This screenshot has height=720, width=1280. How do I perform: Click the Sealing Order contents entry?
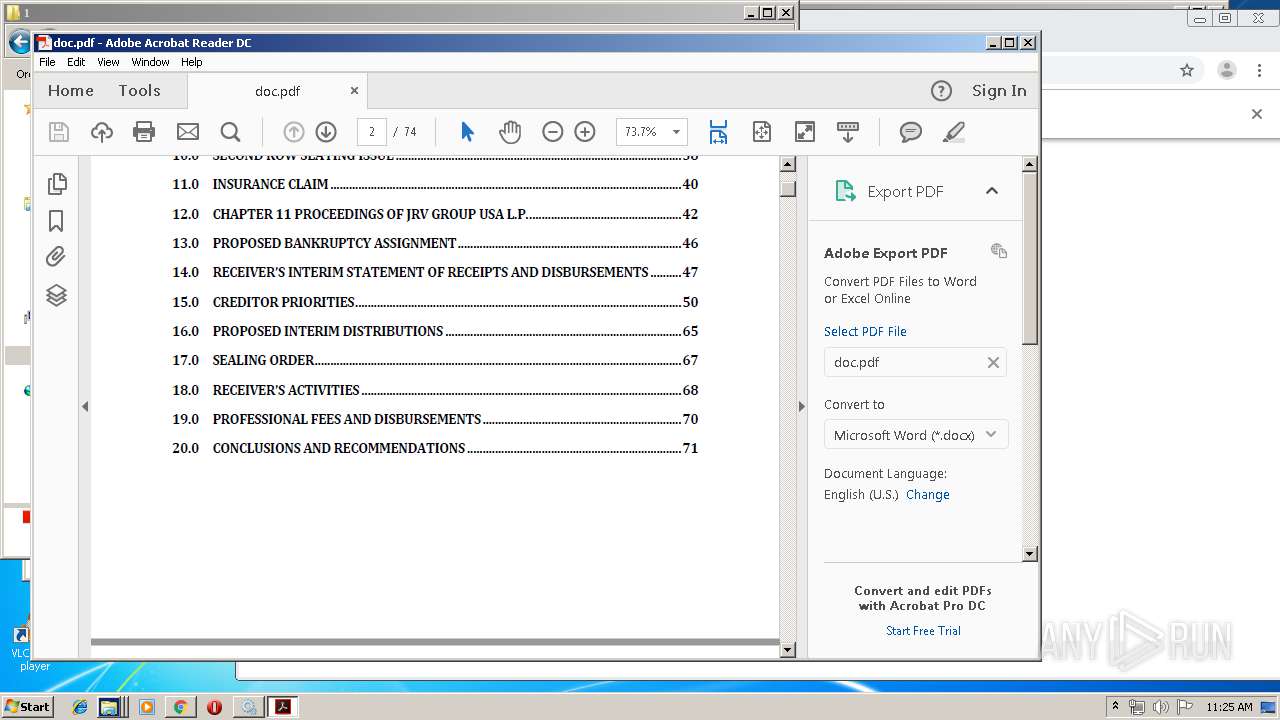435,360
